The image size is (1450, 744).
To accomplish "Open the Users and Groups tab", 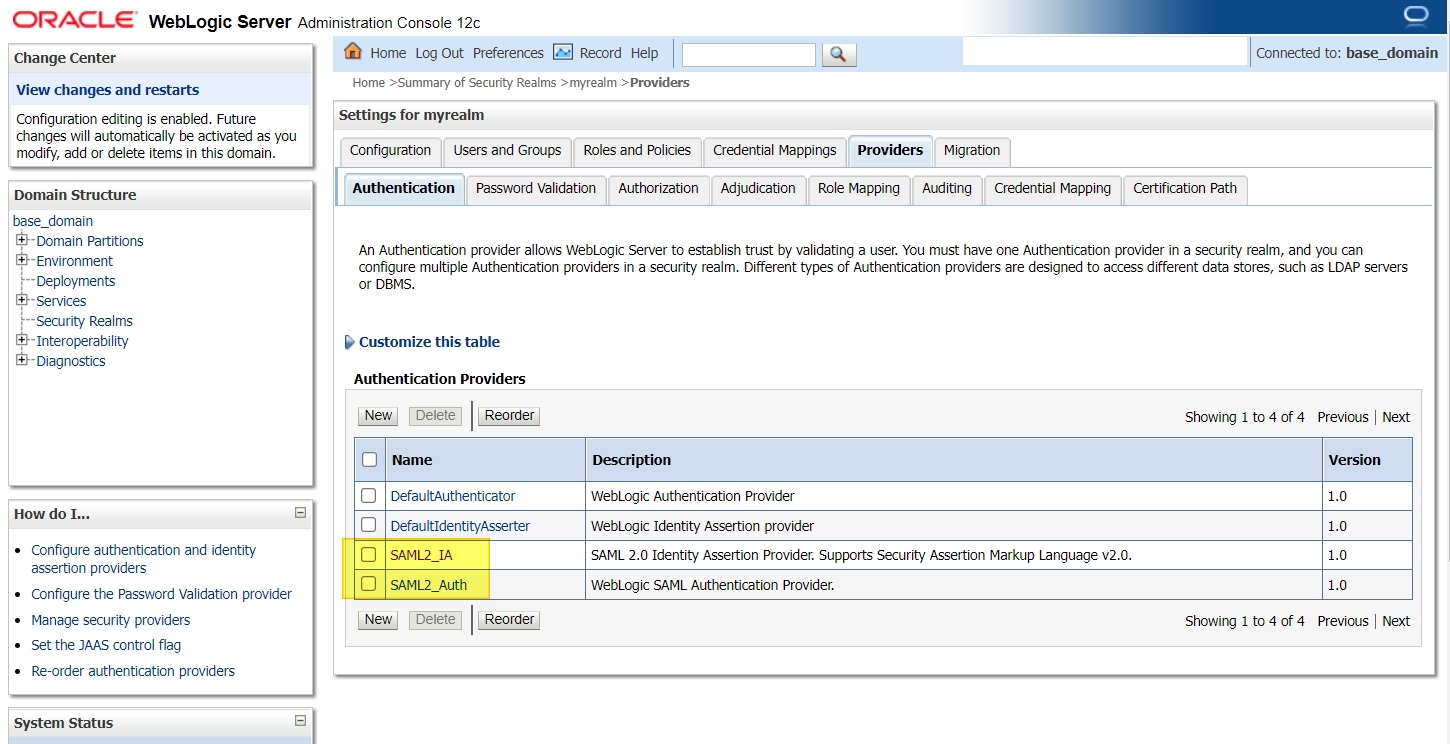I will click(507, 150).
